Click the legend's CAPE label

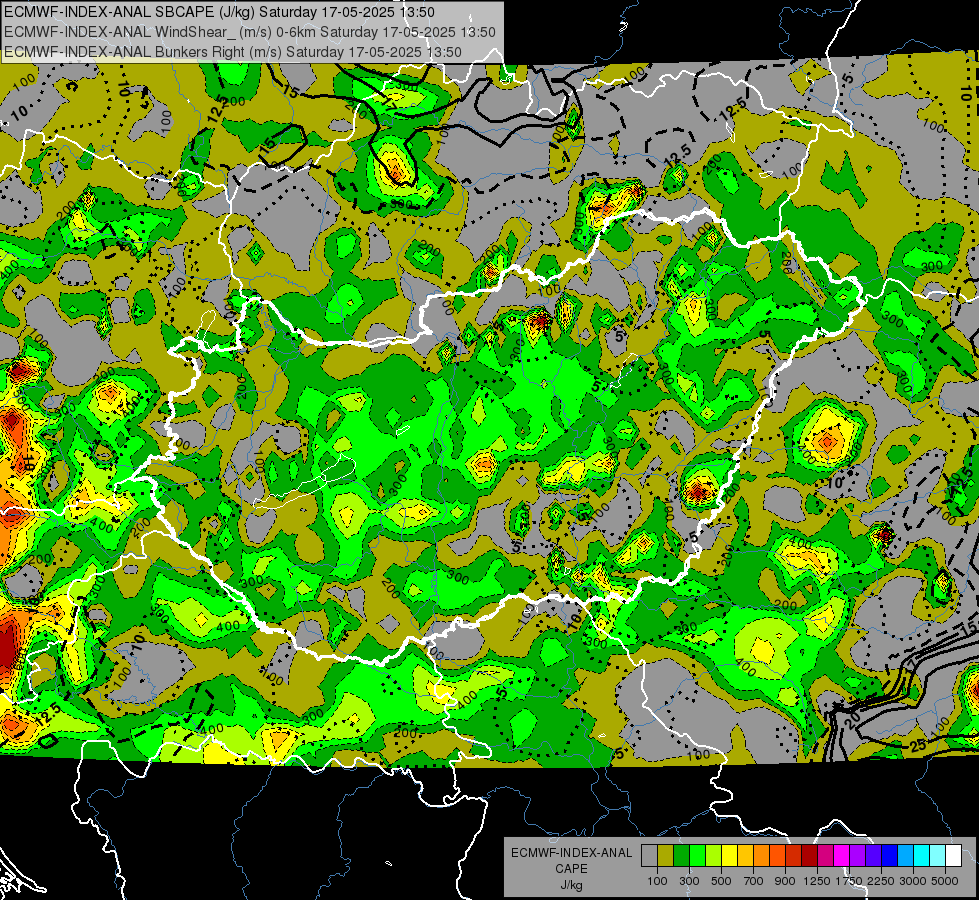coord(571,869)
